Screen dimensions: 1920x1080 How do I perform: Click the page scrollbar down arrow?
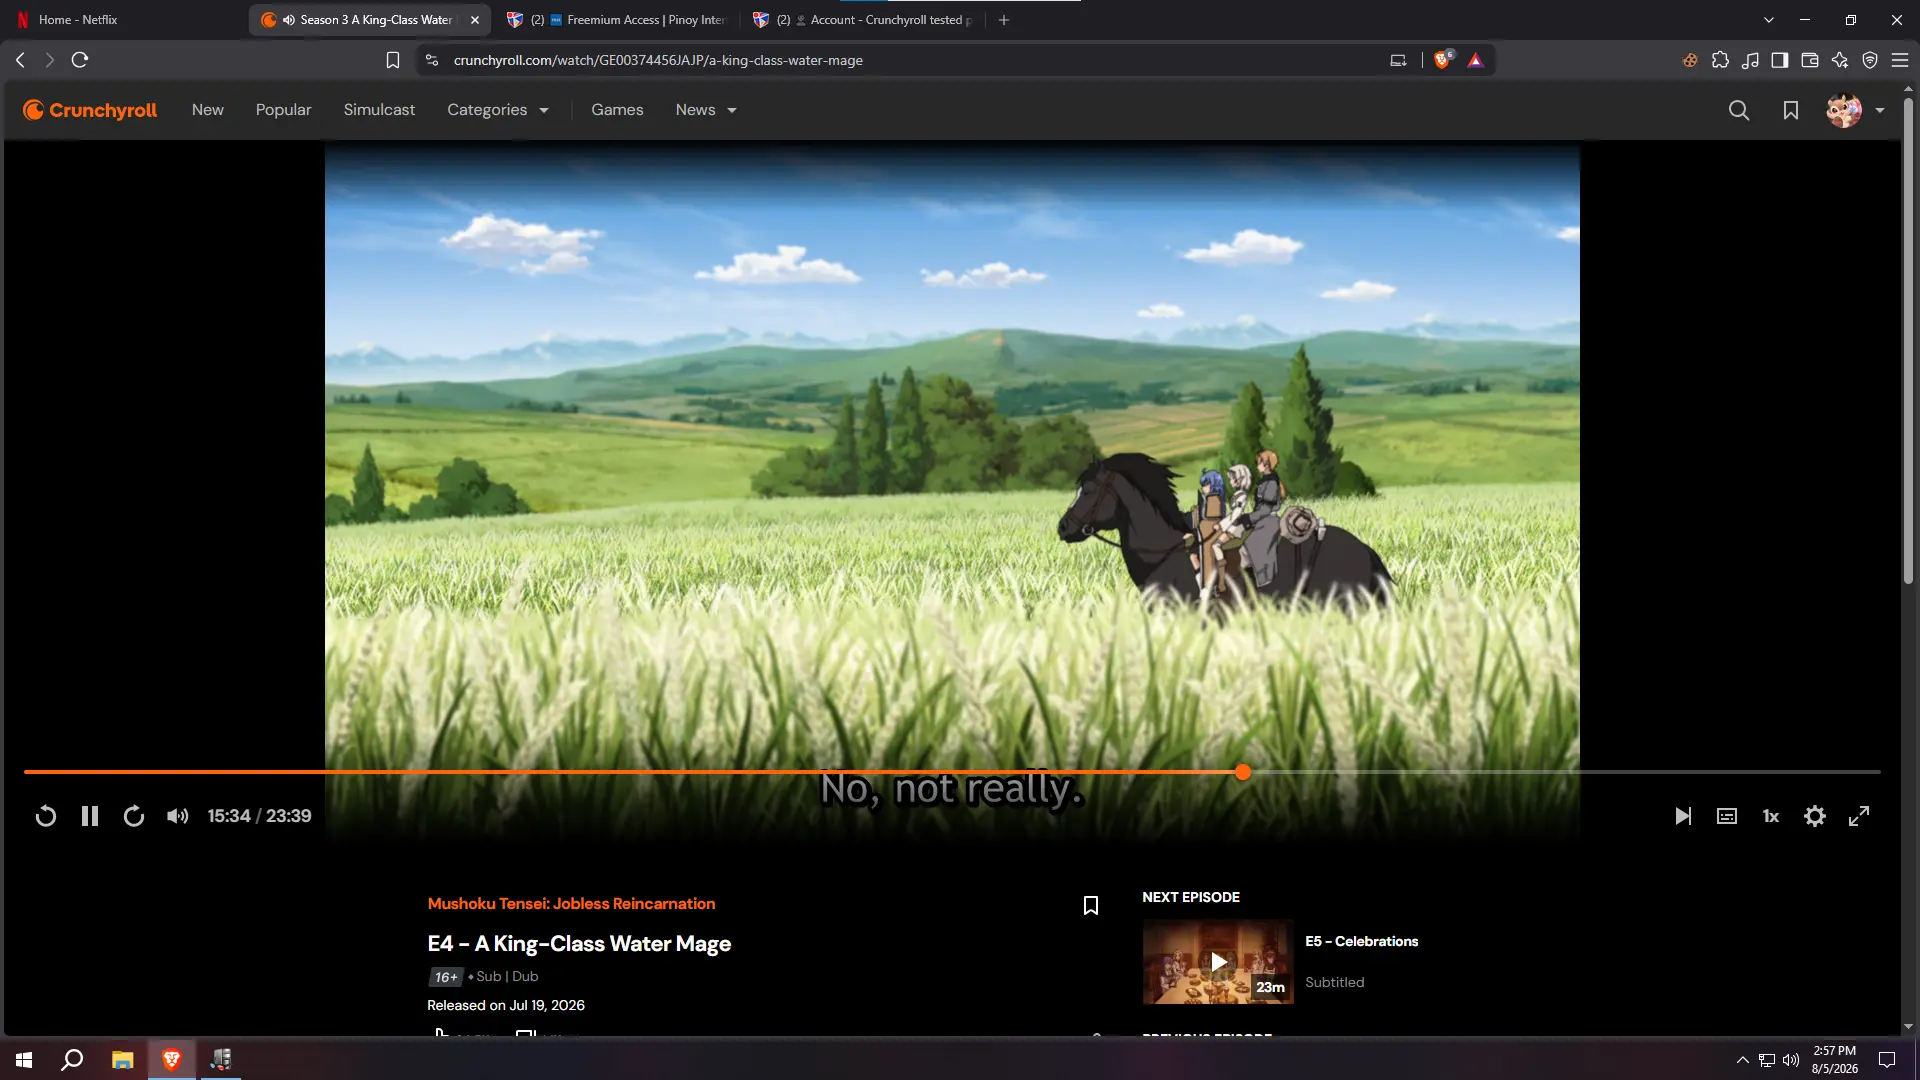1908,1027
